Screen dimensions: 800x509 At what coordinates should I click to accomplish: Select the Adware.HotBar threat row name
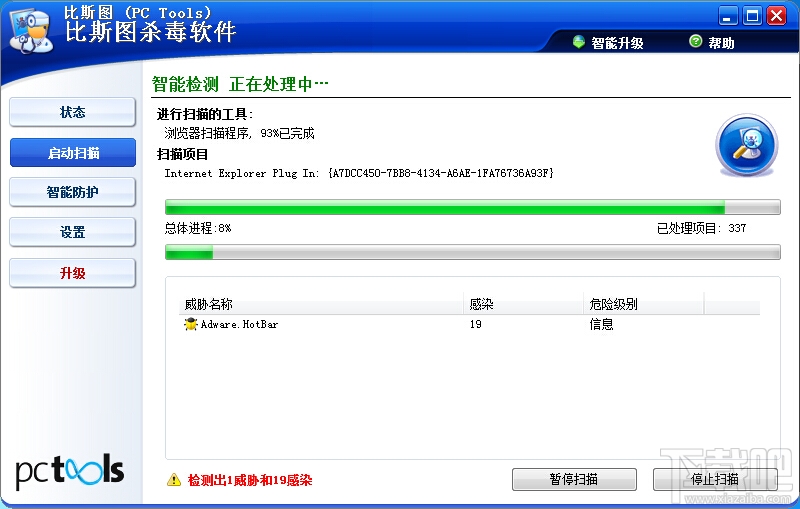(239, 324)
